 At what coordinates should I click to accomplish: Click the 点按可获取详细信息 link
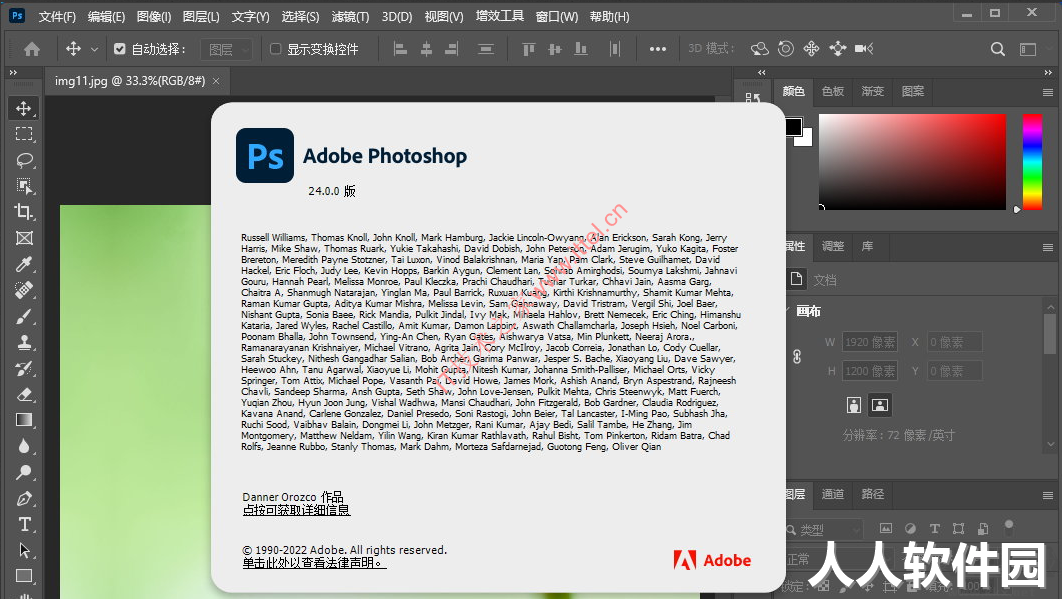click(297, 510)
